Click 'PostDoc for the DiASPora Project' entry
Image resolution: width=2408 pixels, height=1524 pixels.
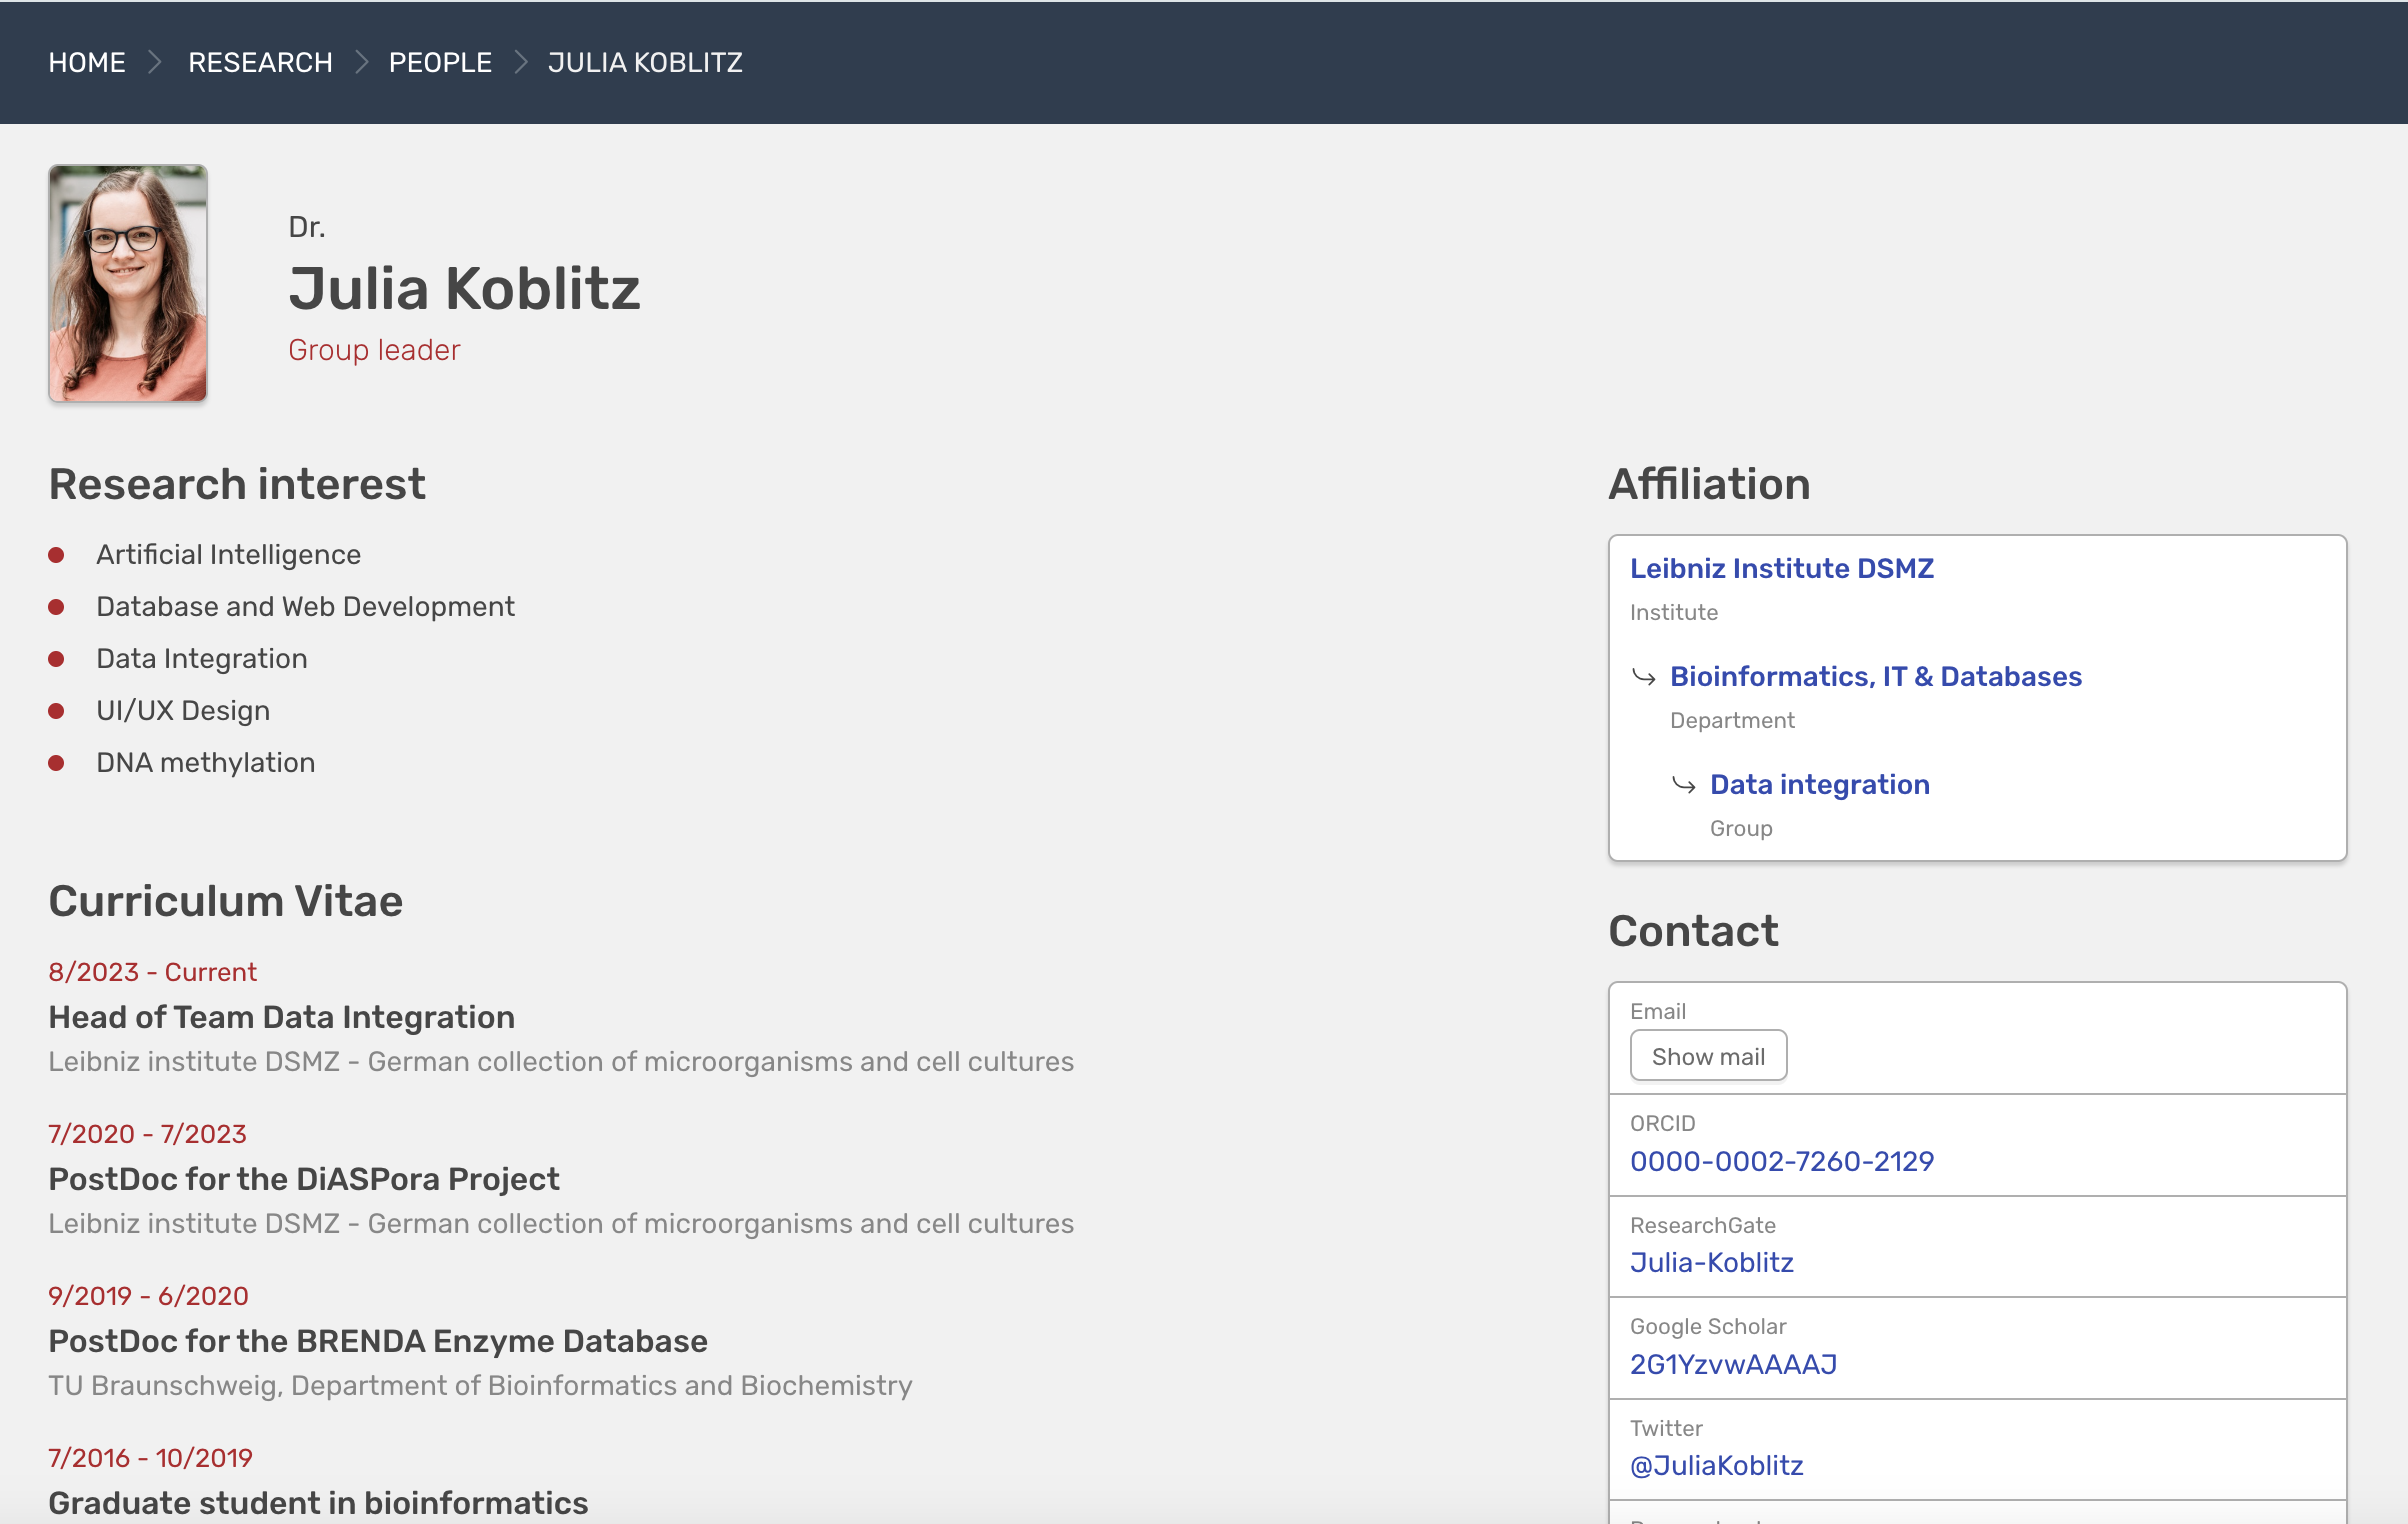pyautogui.click(x=303, y=1179)
